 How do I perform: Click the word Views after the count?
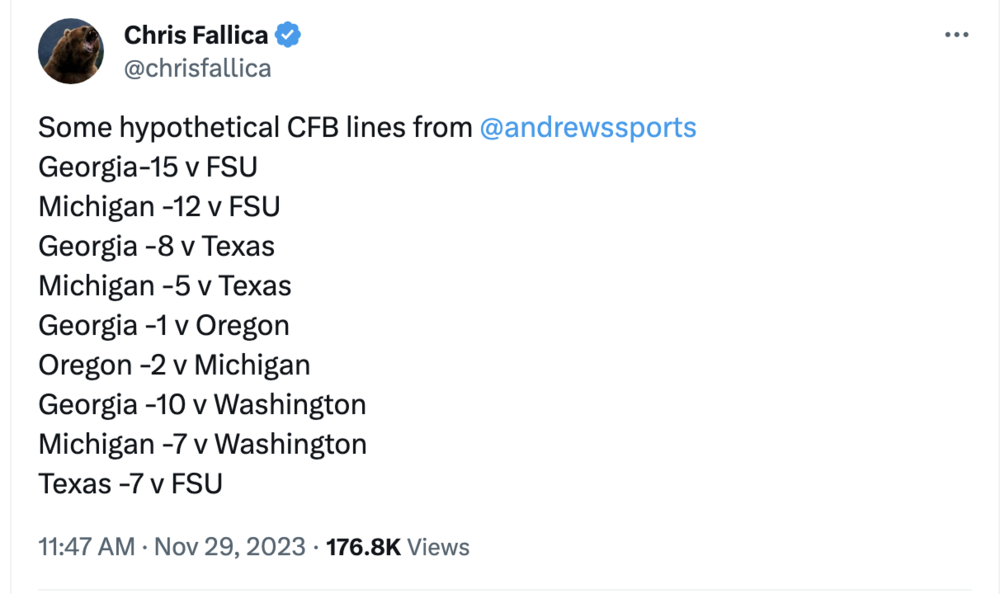pos(439,547)
